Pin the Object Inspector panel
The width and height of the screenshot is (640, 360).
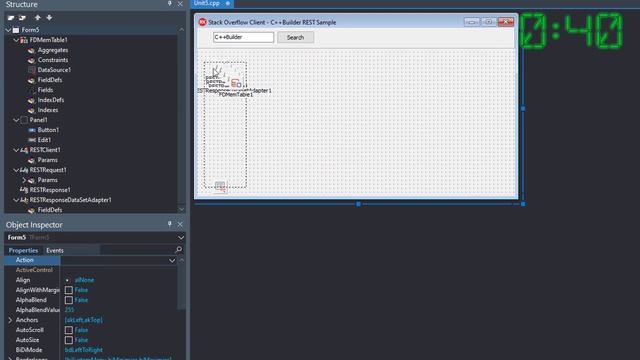(170, 224)
